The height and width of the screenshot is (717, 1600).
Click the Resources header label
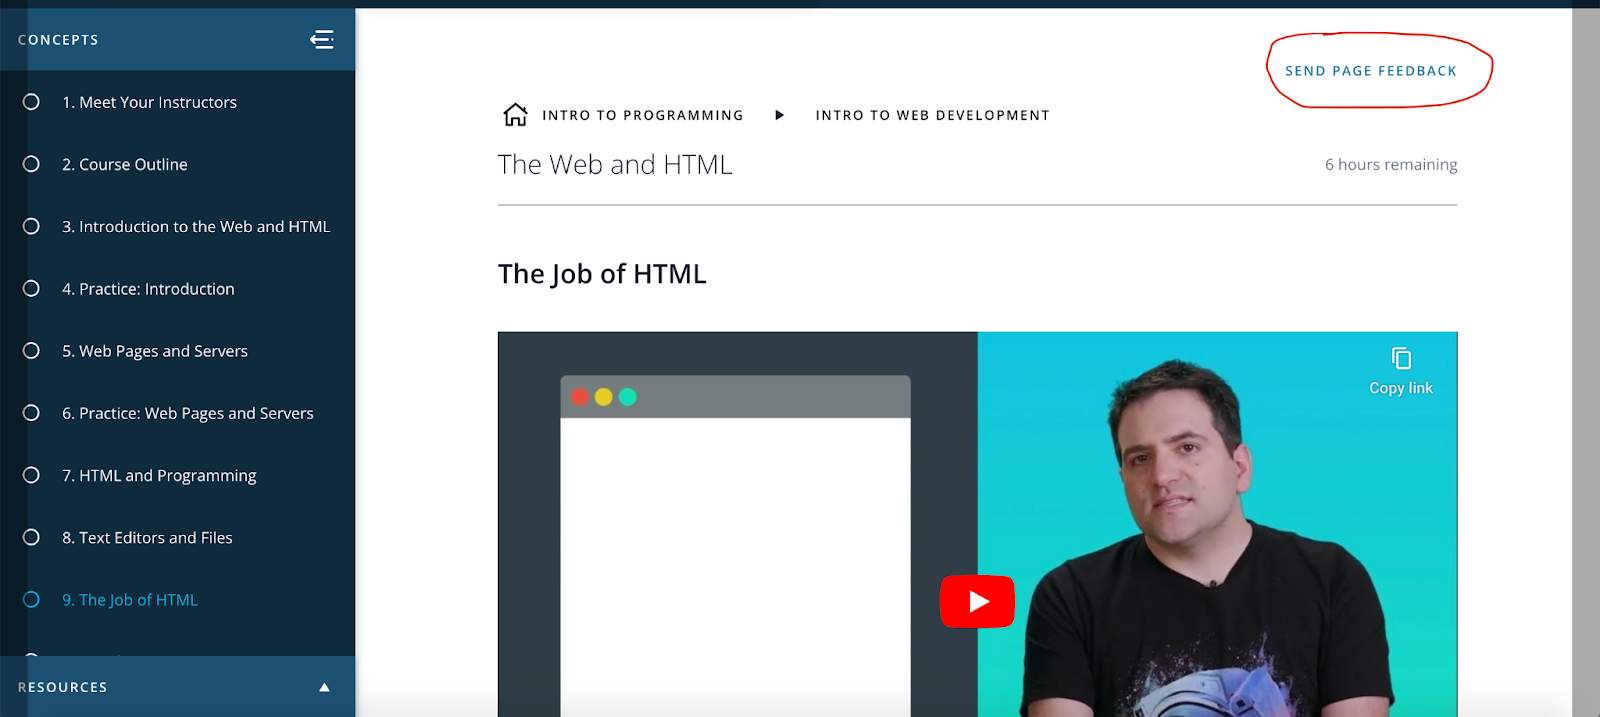(x=62, y=687)
